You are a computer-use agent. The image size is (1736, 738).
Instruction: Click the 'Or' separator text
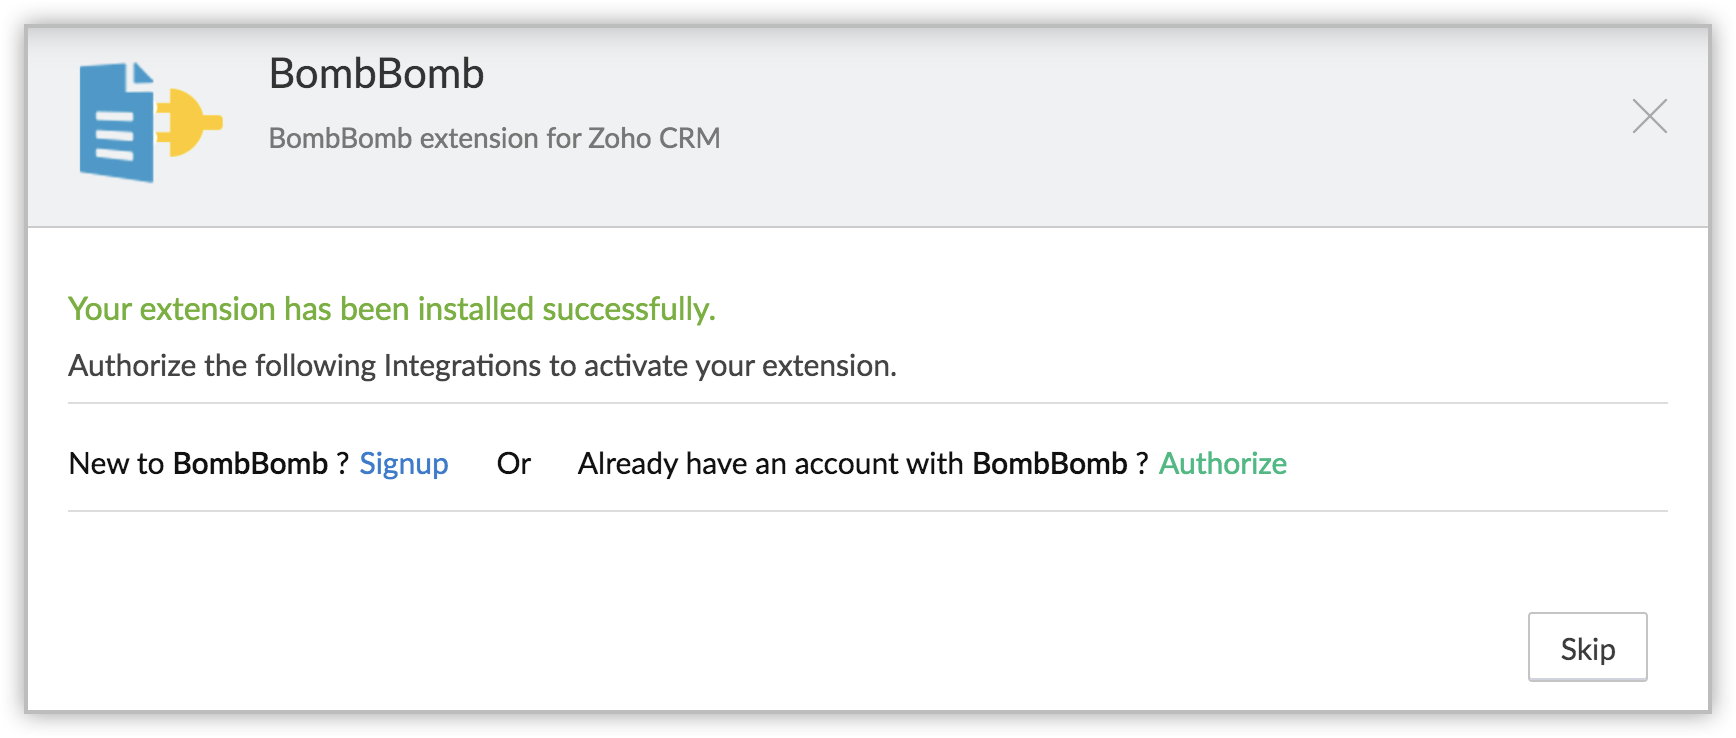tap(513, 464)
